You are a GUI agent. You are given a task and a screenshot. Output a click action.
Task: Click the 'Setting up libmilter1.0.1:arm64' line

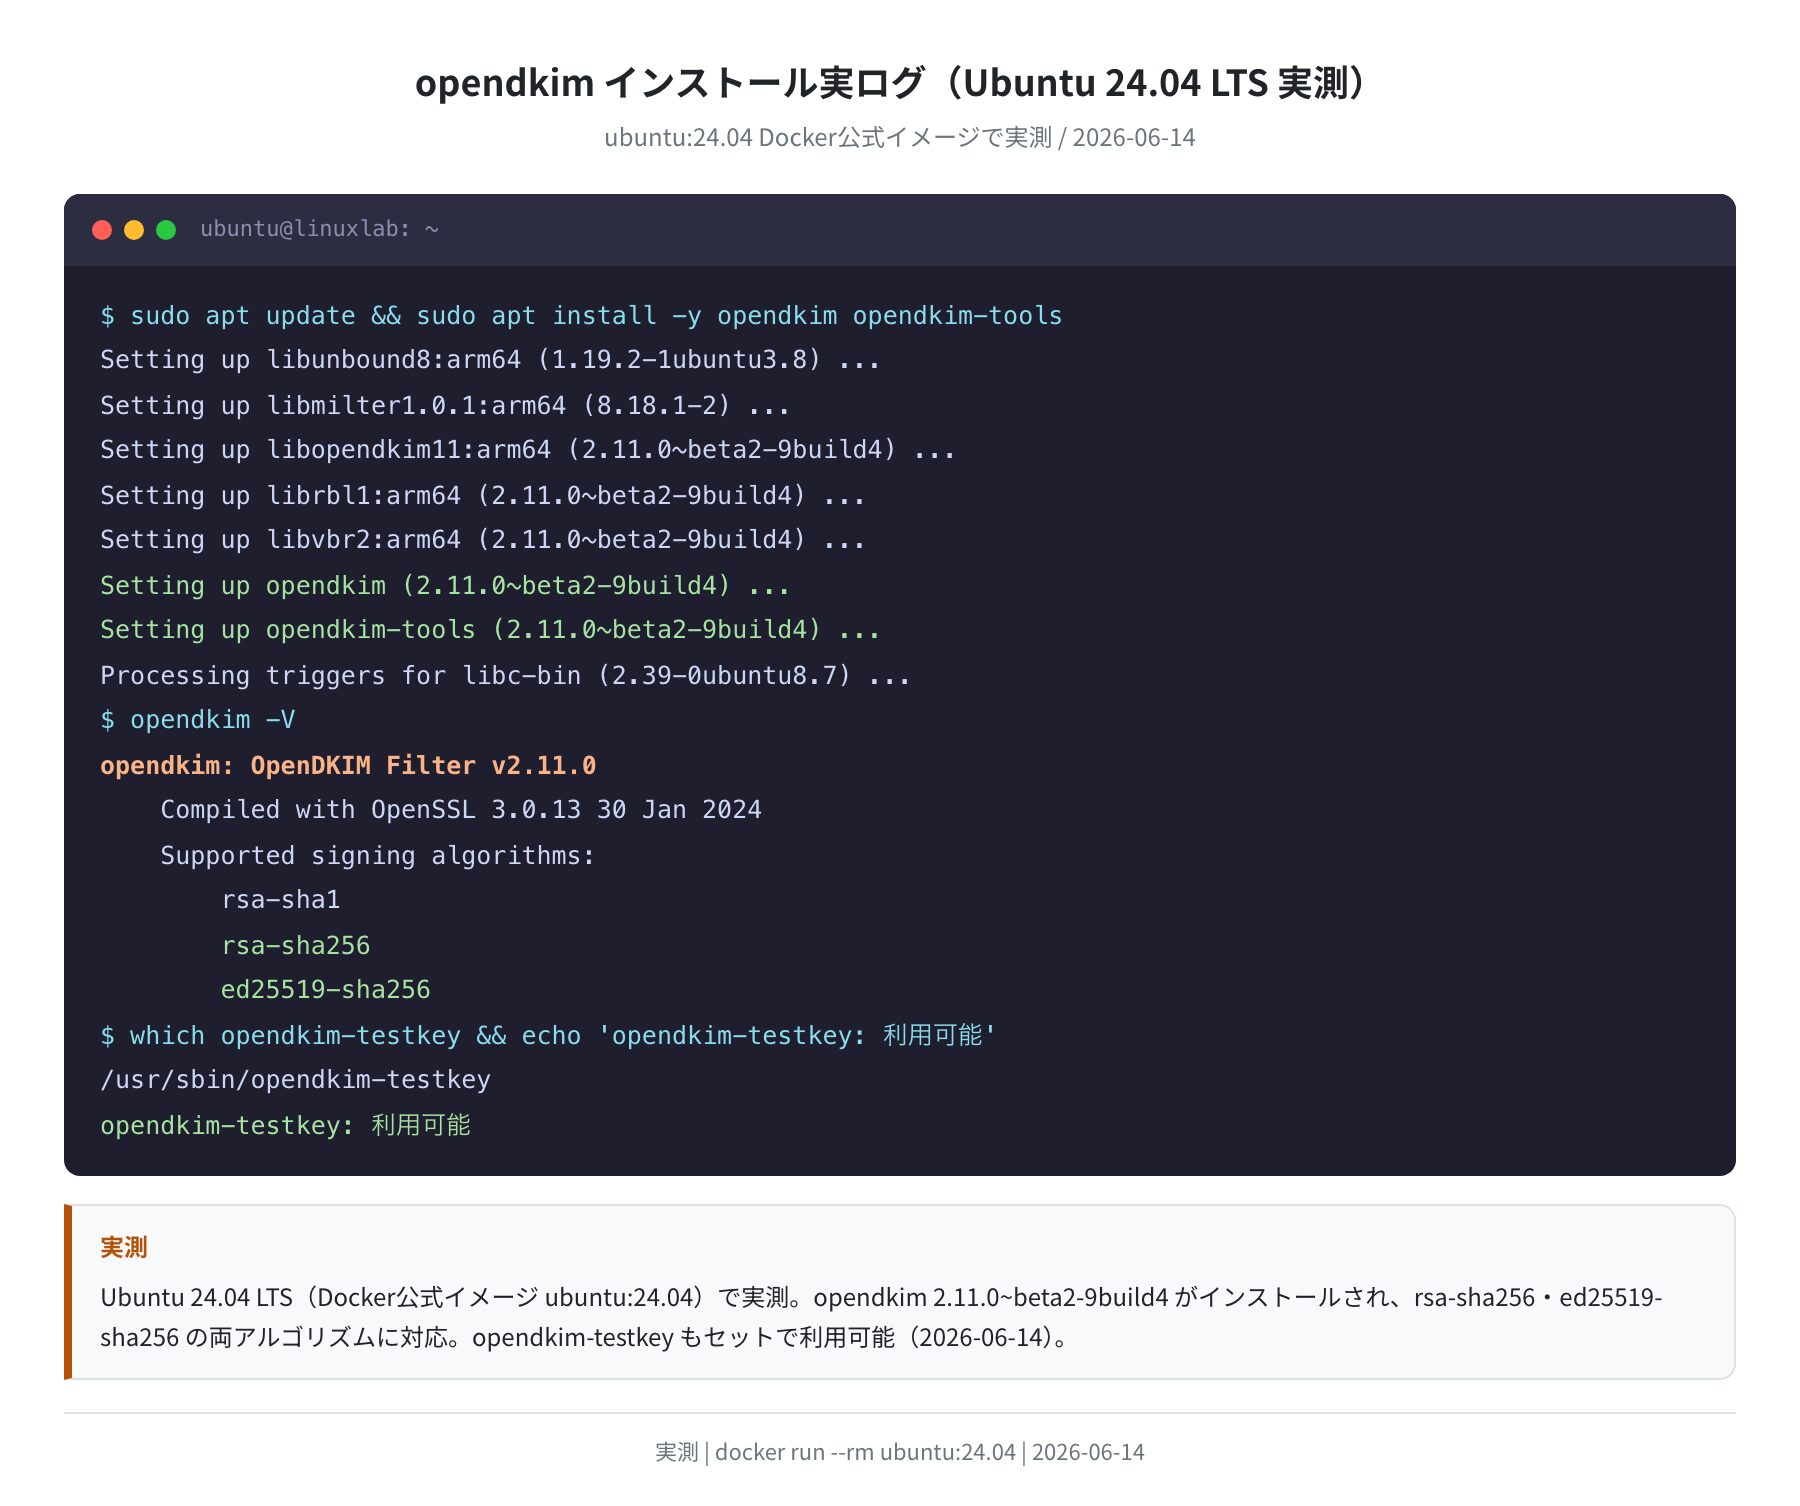[x=445, y=405]
